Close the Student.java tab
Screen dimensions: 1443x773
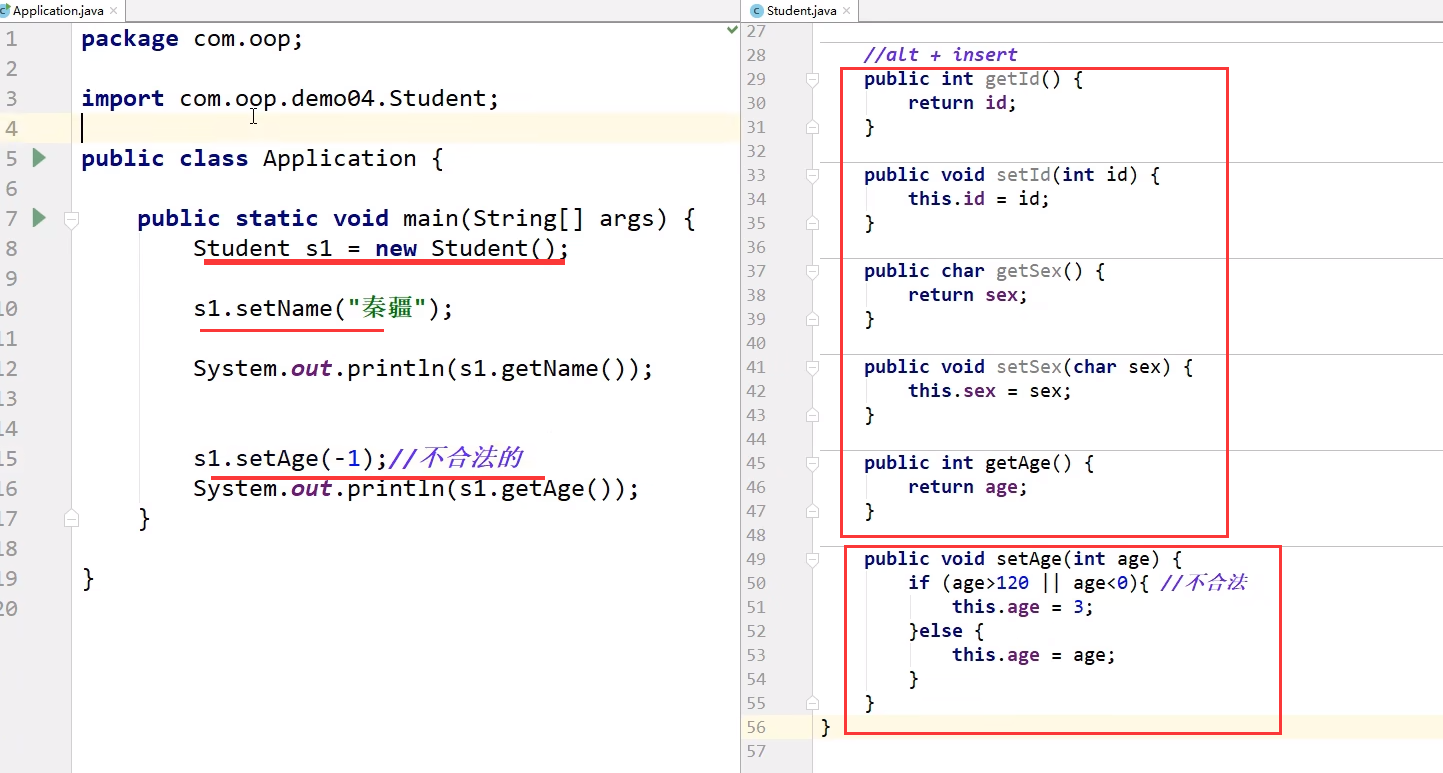(847, 11)
